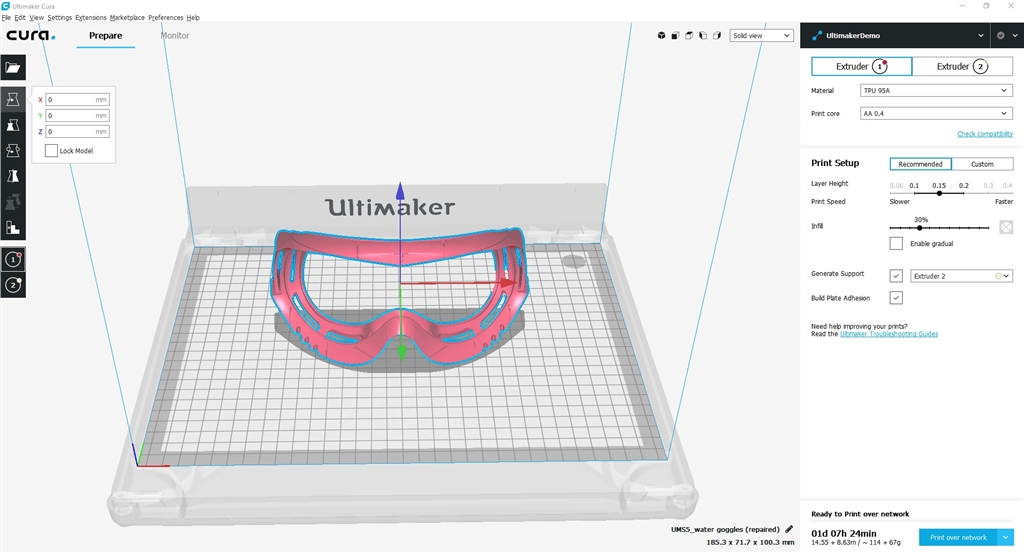Open Ultimaker Troubleshooting Guides link
This screenshot has width=1024, height=553.
(889, 334)
